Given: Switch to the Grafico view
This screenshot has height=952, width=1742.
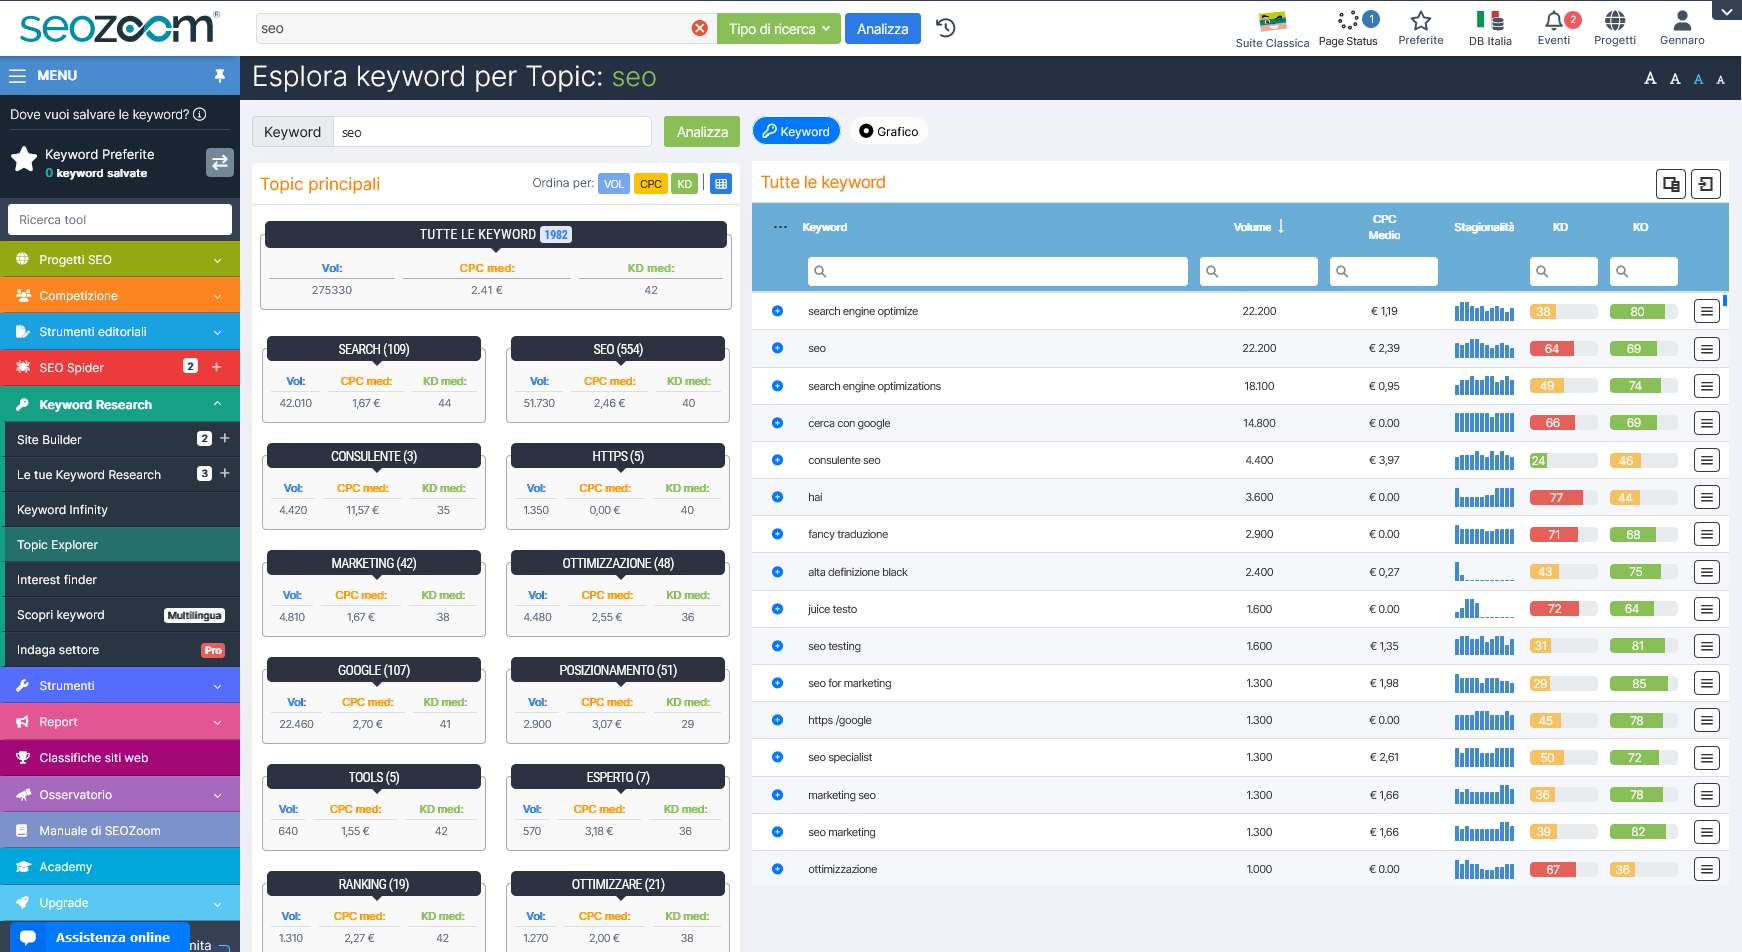Looking at the screenshot, I should coord(888,130).
